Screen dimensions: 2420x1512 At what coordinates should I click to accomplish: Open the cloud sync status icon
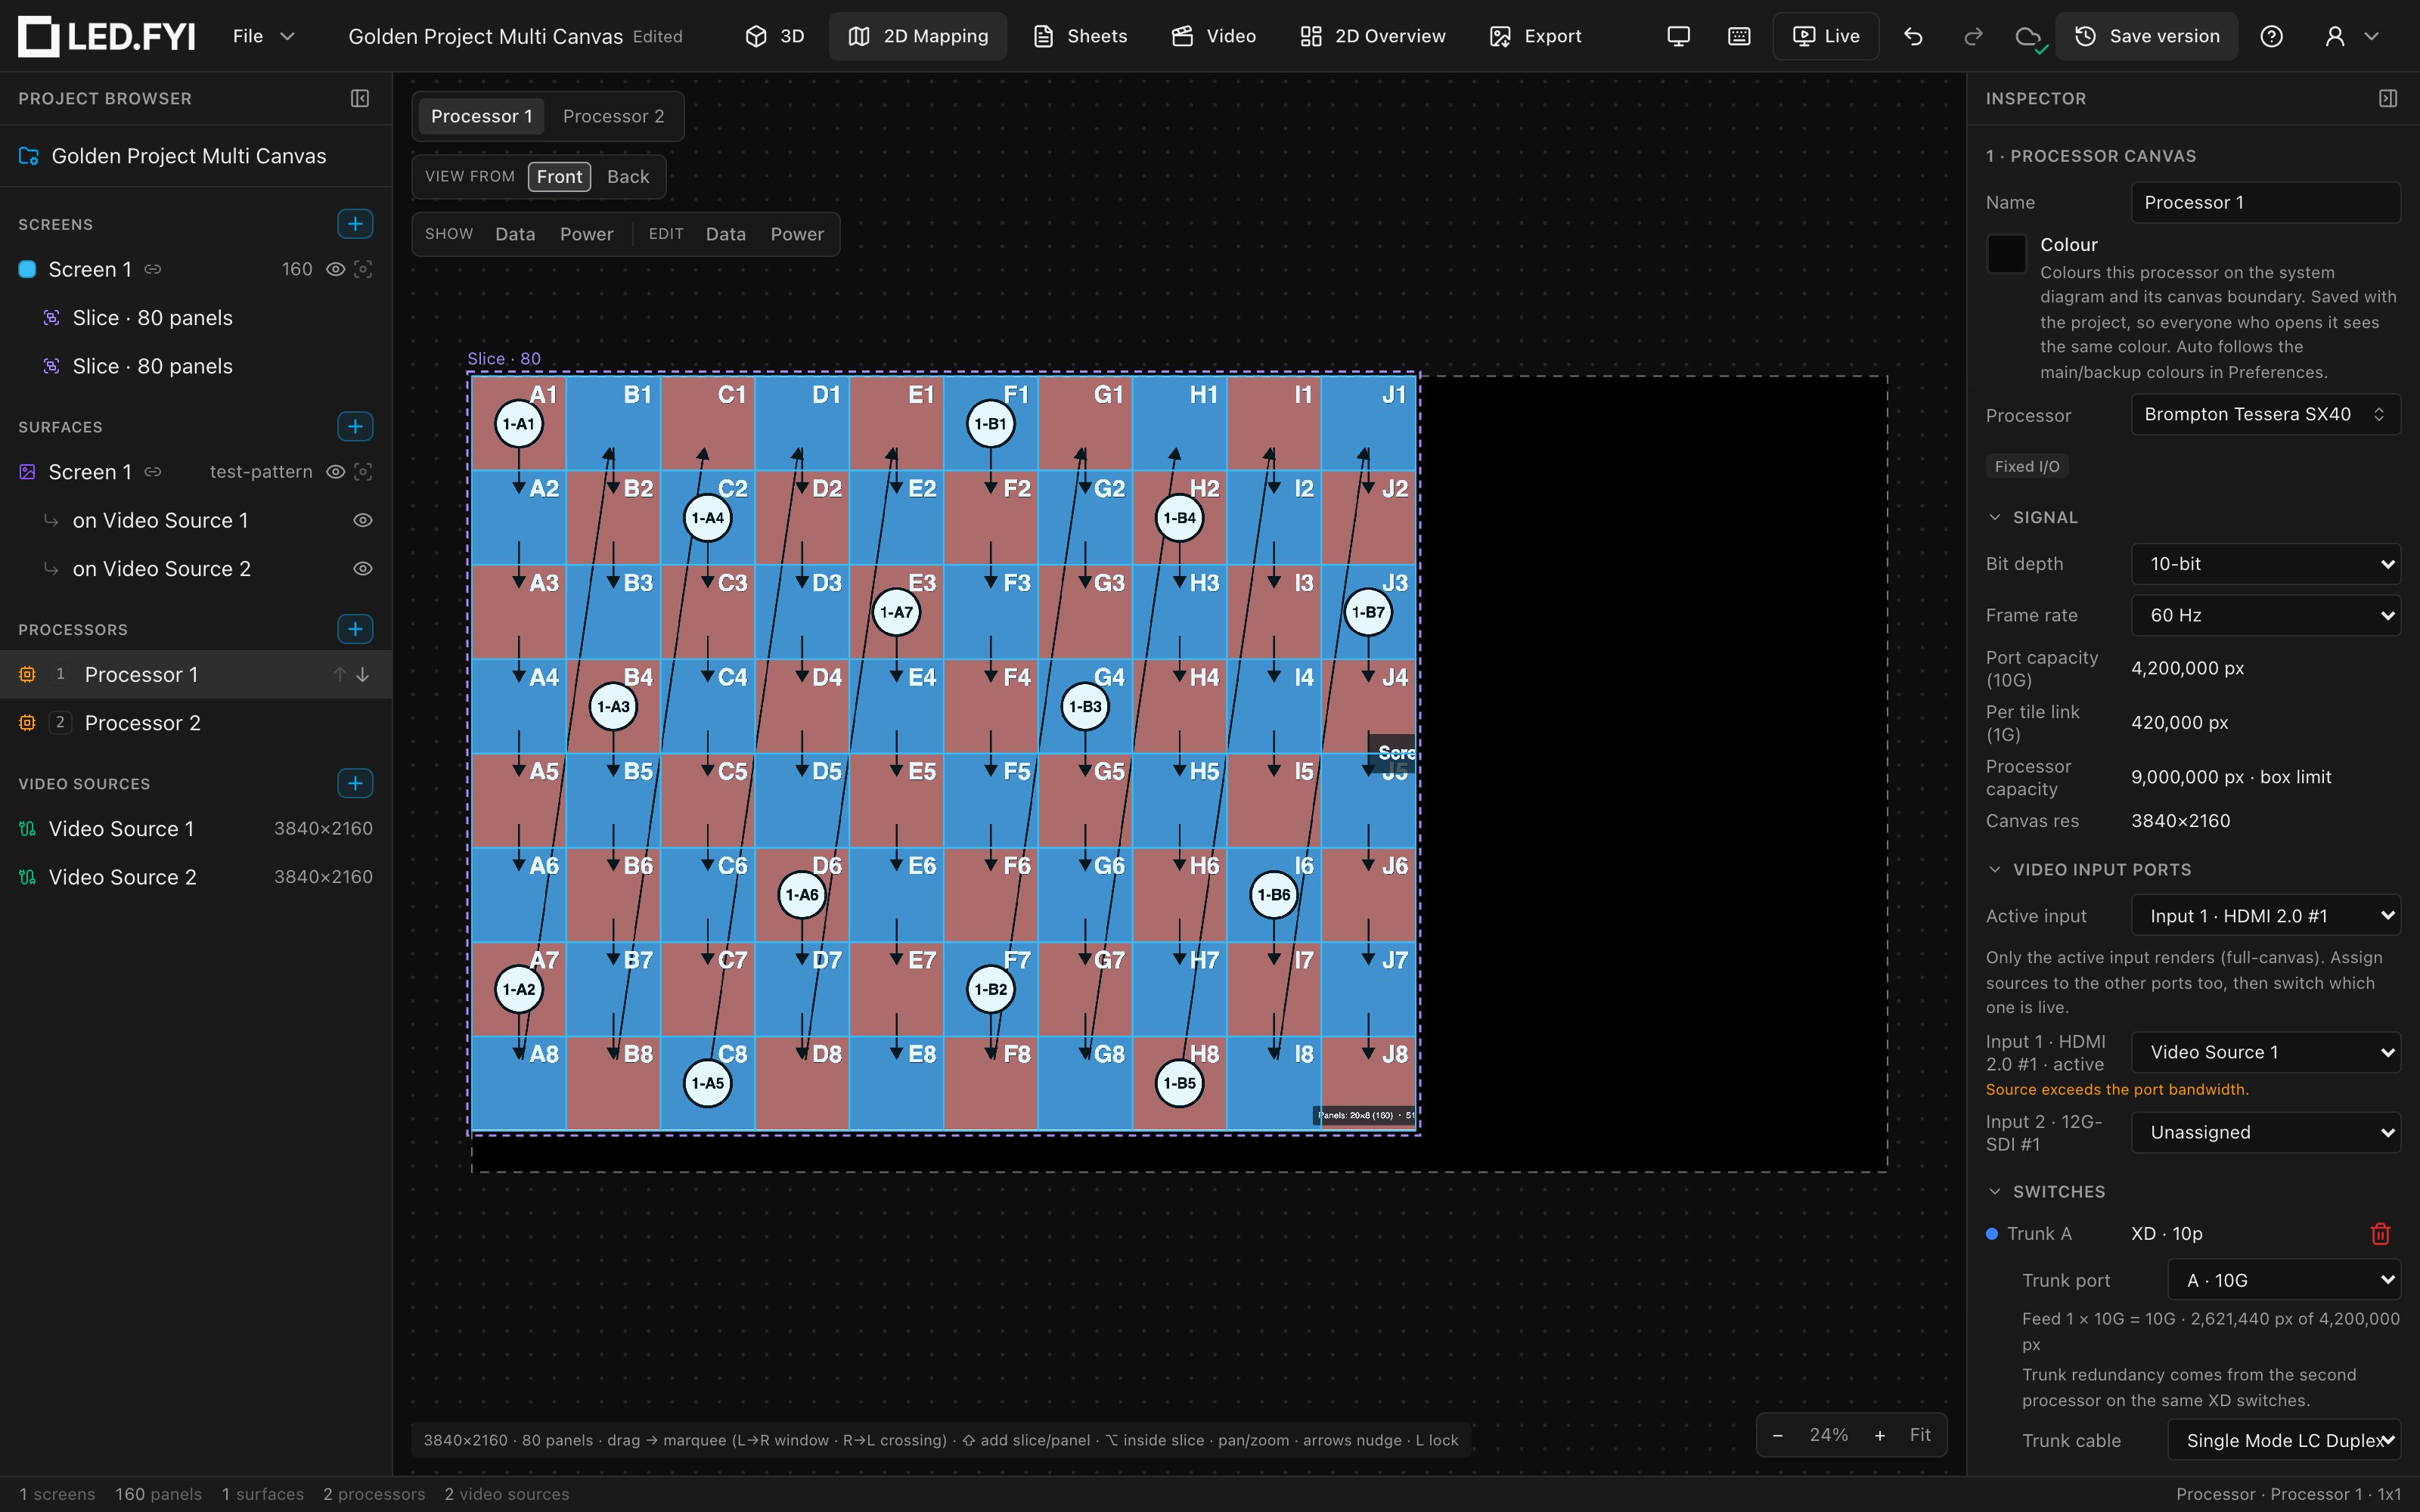tap(2029, 37)
